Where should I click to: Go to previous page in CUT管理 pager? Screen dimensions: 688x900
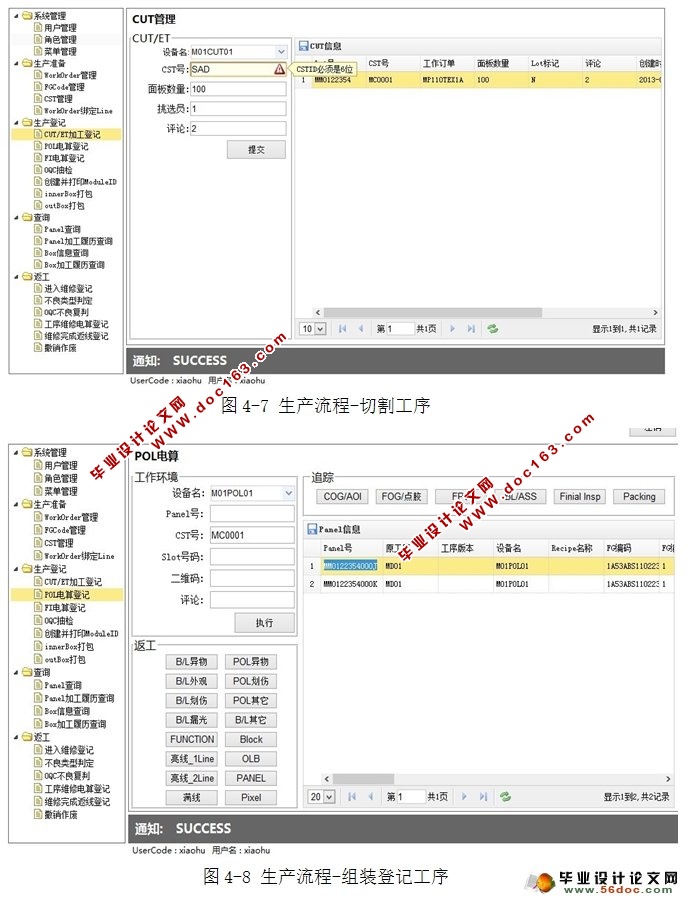click(x=361, y=329)
